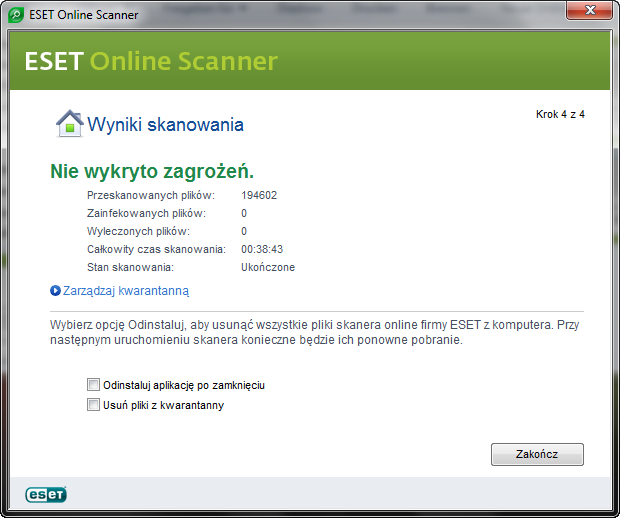Click the ESET Online Scanner title bar icon
620x518 pixels.
coord(15,15)
